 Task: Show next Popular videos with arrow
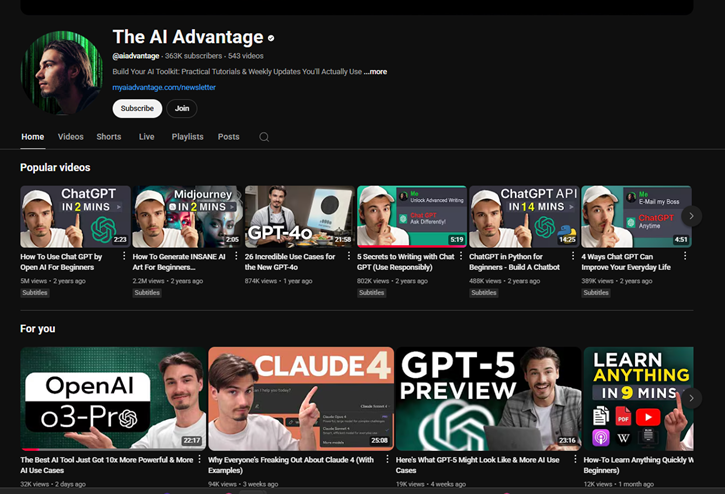pyautogui.click(x=691, y=216)
